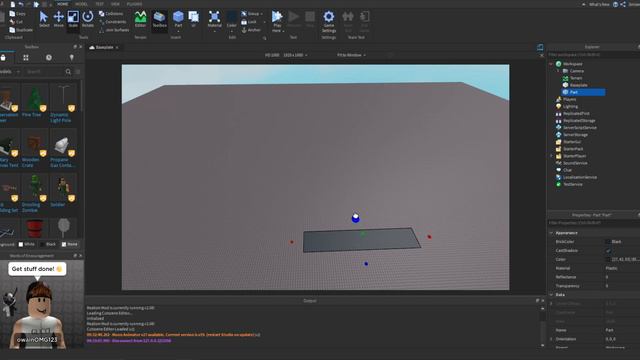
Task: Open the viewport resolution dropdown
Action: (296, 55)
